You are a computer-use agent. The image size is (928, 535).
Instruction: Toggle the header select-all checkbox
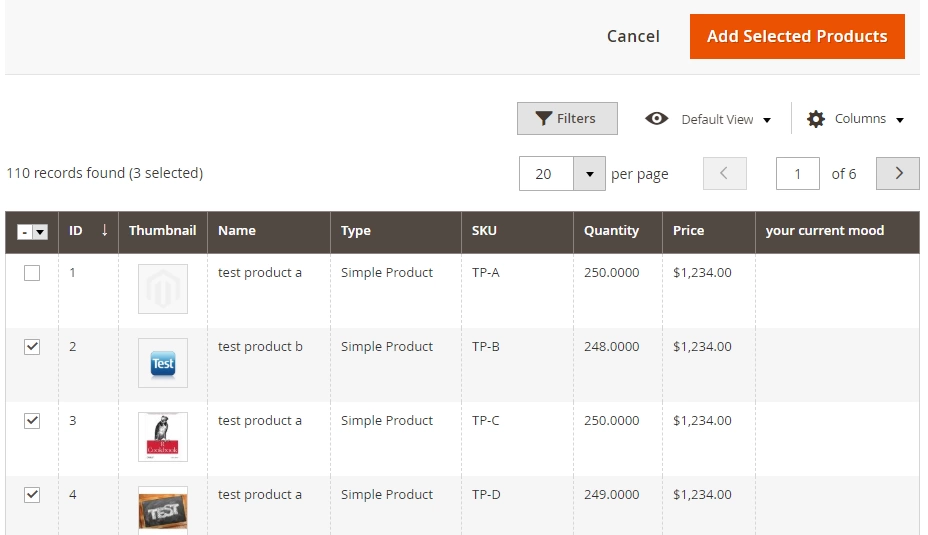coord(24,232)
